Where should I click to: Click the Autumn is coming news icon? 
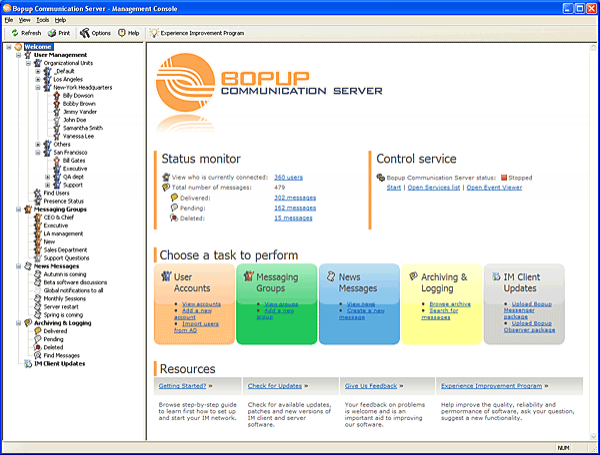(x=38, y=274)
